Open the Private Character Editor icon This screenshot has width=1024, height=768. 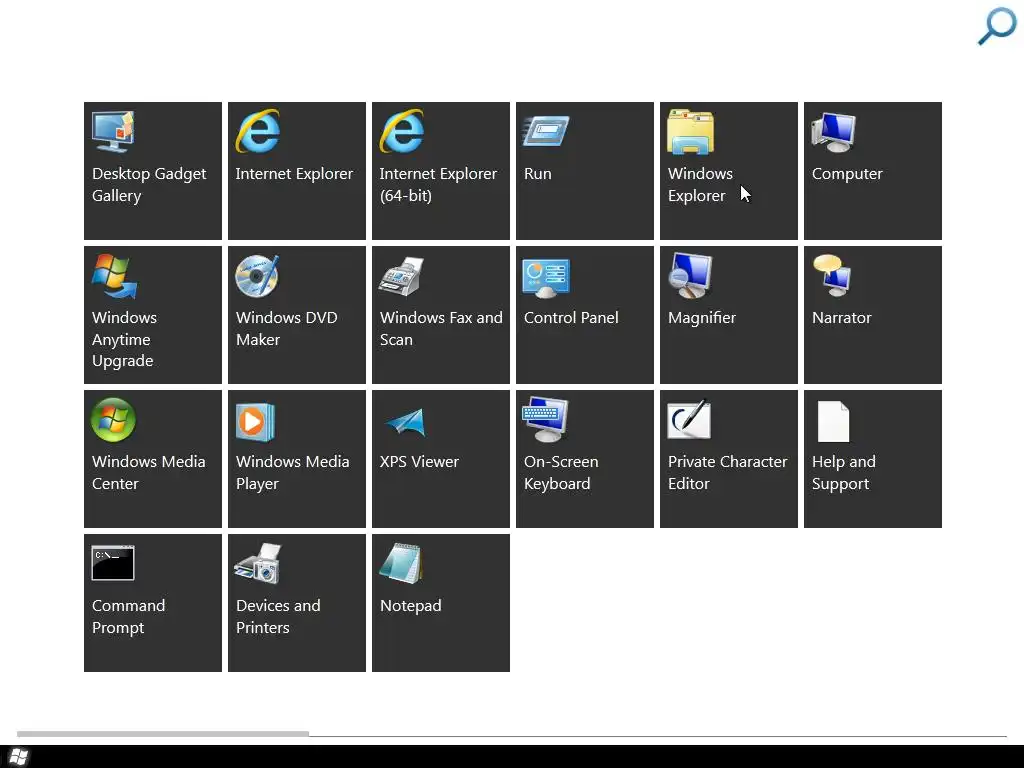coord(689,419)
